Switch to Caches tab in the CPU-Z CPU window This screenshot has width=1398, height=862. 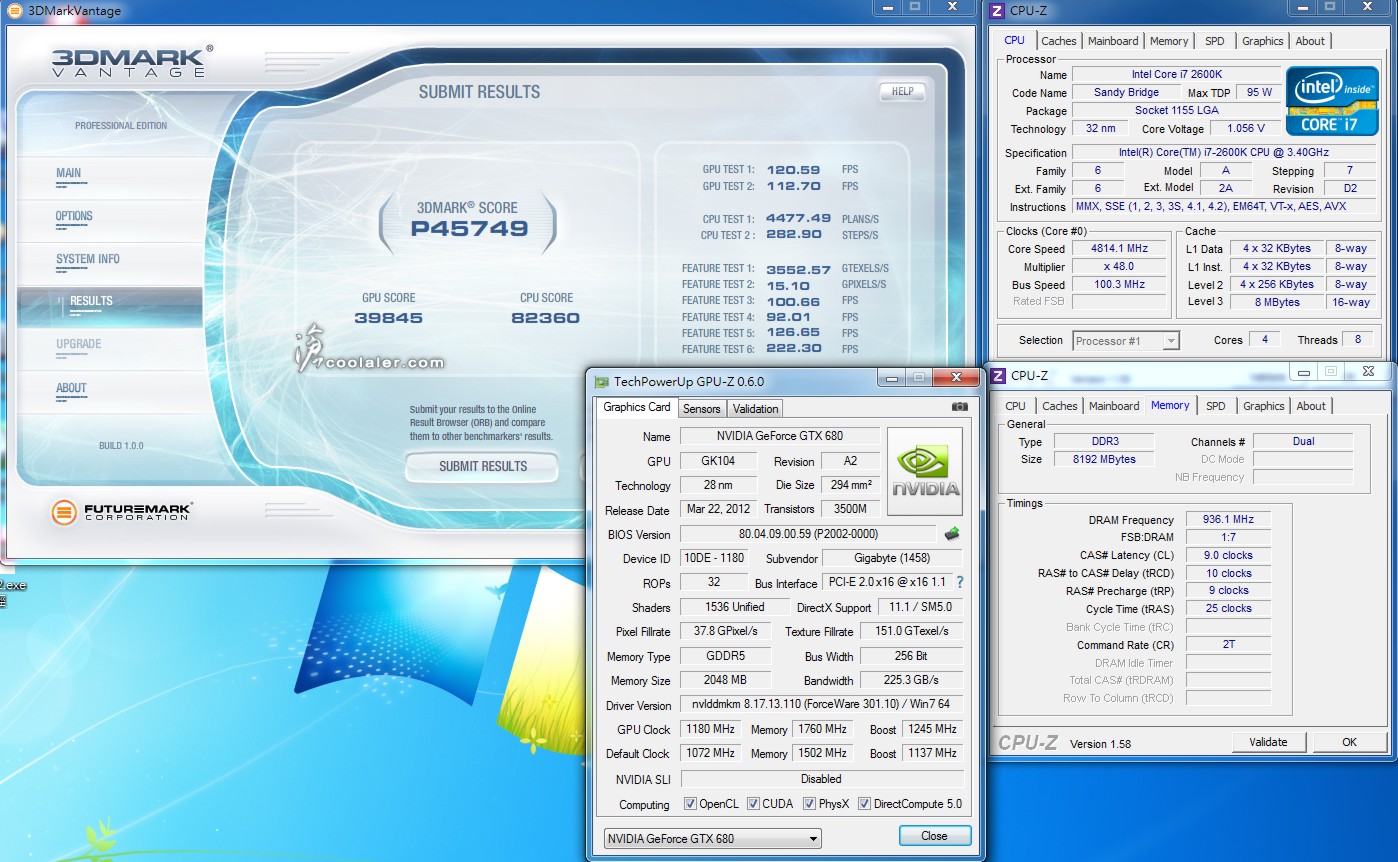coord(1058,41)
